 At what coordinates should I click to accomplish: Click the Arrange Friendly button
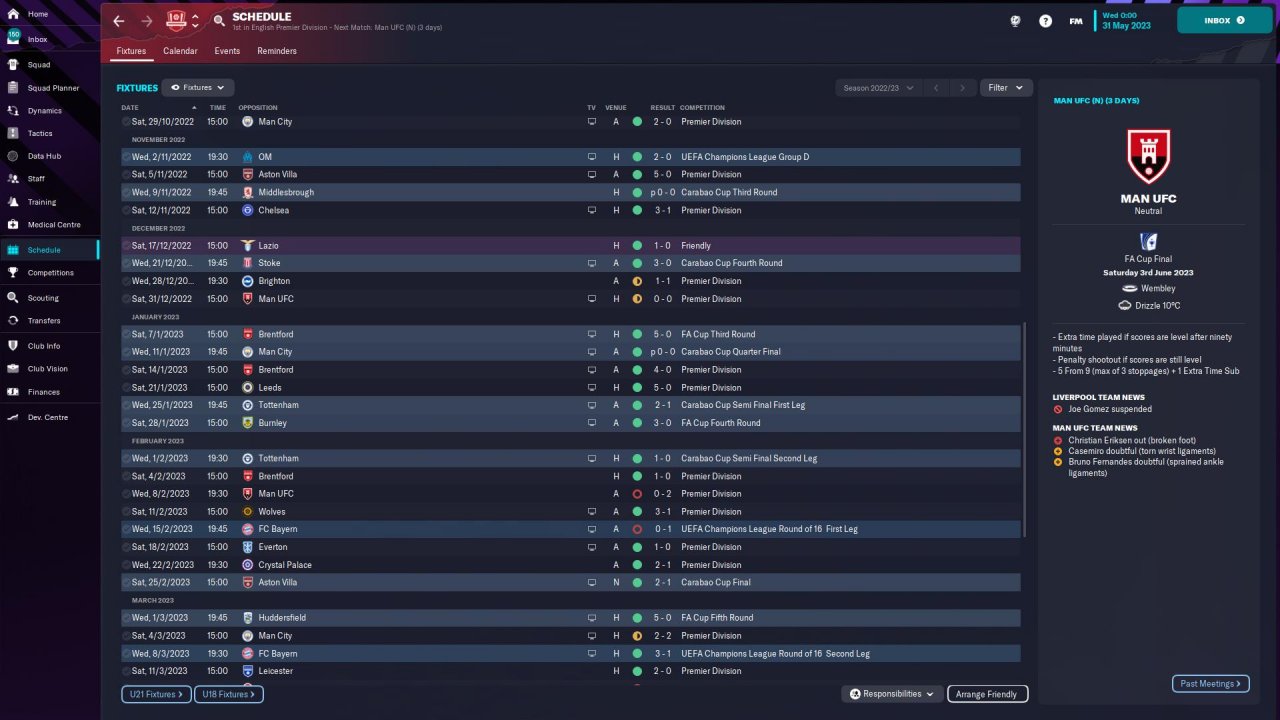click(987, 694)
